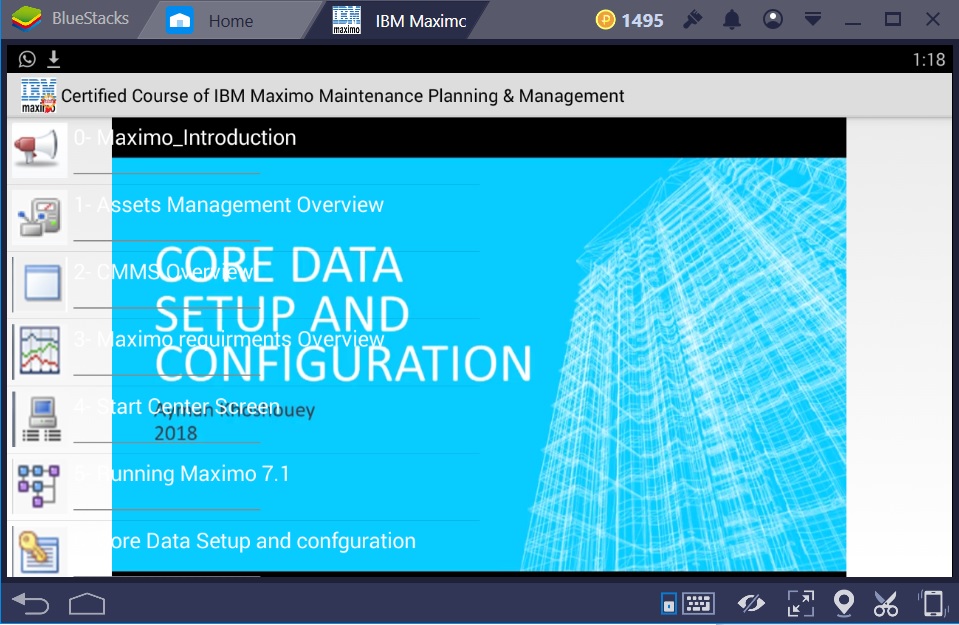
Task: Open the Running Maximo 7.1 flowchart icon
Action: pyautogui.click(x=39, y=486)
